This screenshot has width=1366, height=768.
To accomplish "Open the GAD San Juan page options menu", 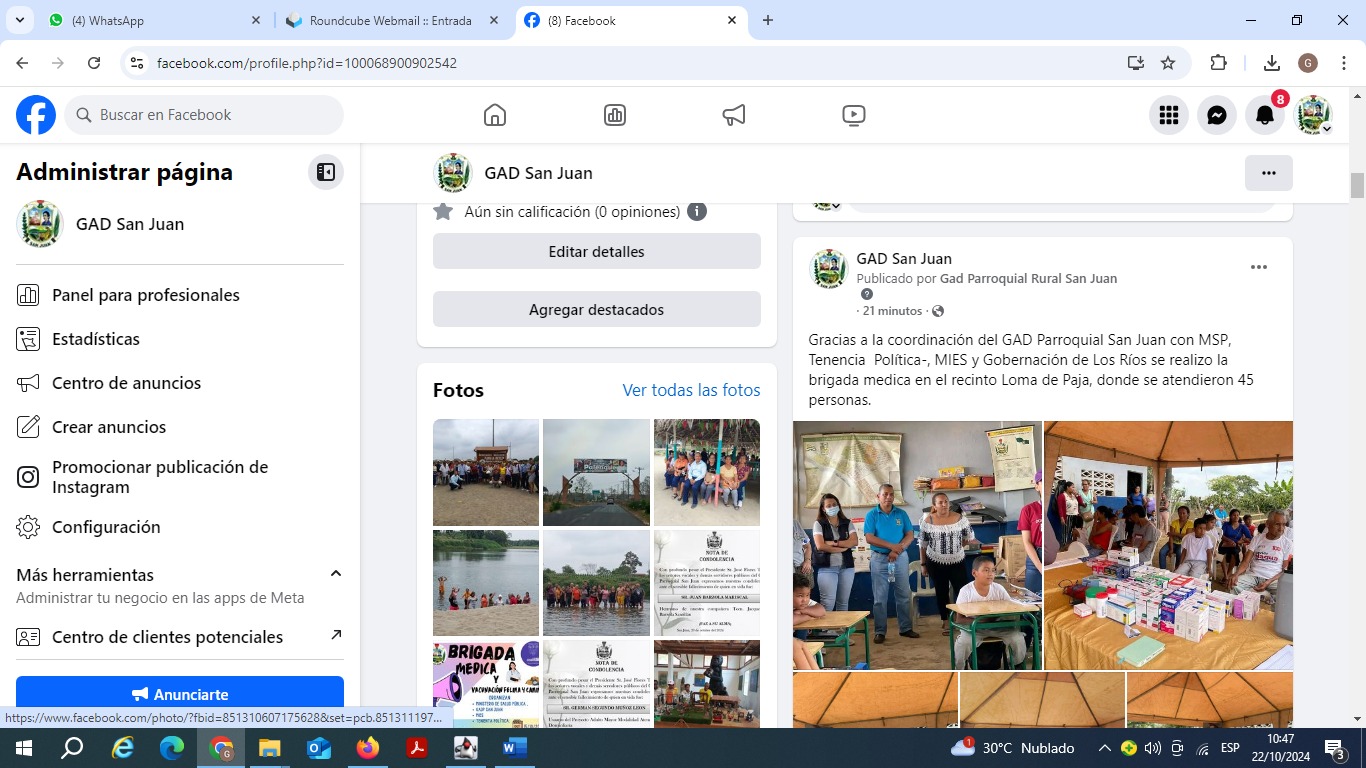I will 1268,173.
